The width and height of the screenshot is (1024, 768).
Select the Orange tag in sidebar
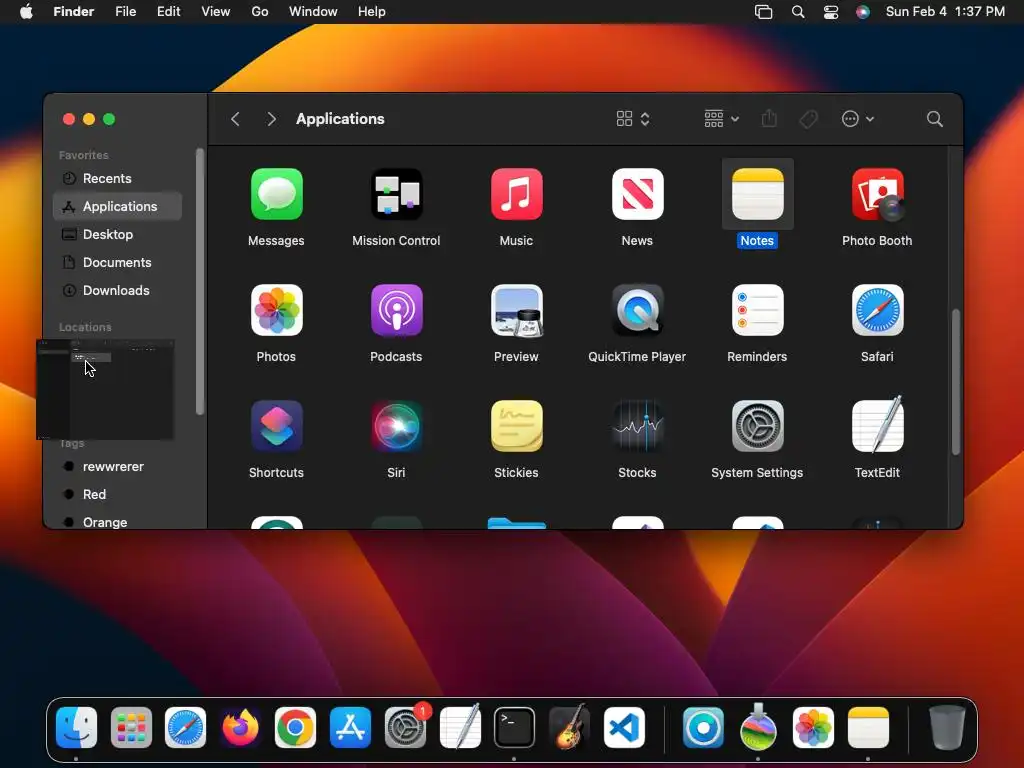(118, 522)
